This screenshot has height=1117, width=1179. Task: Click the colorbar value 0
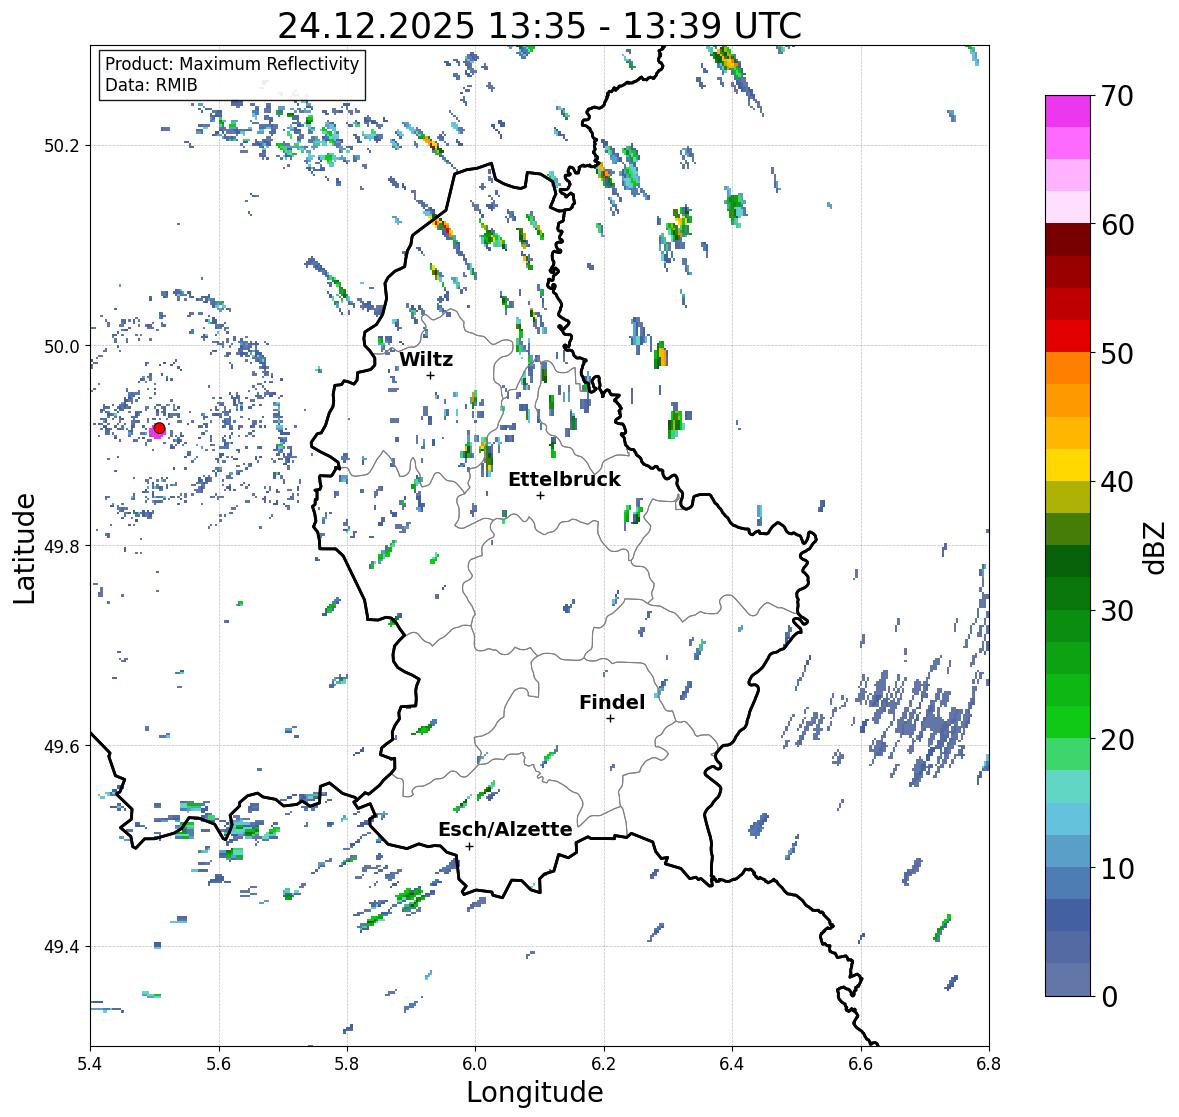click(1109, 997)
